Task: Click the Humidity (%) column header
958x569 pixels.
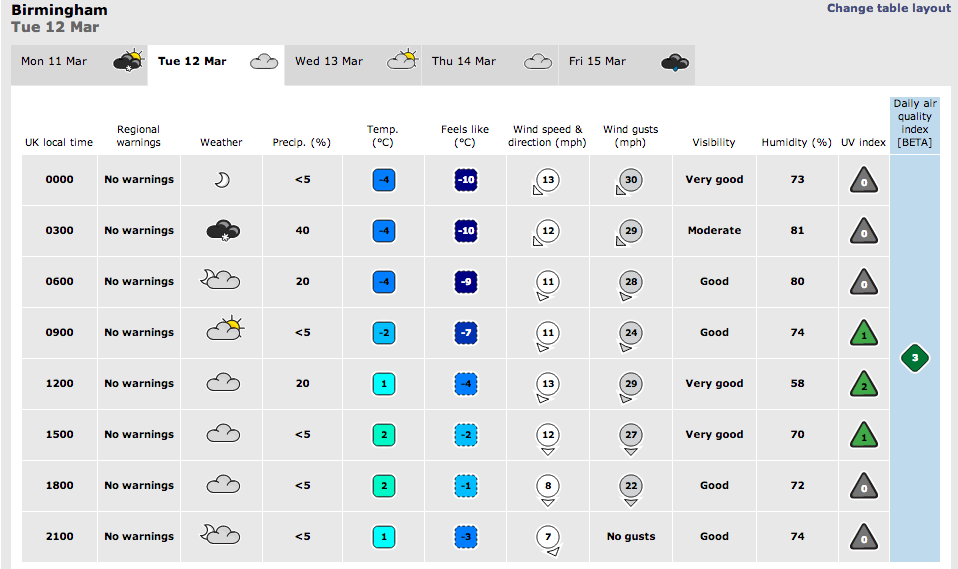Action: 797,142
